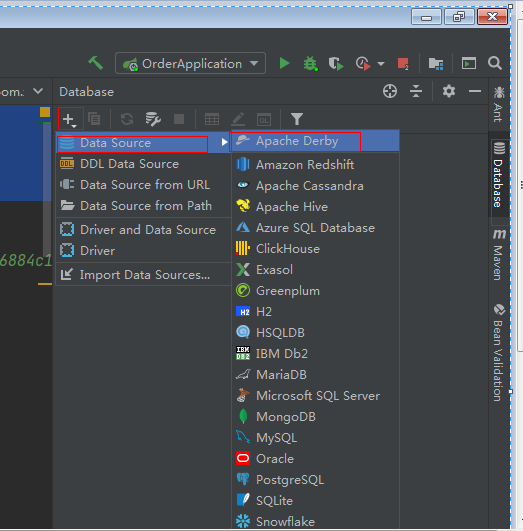Screen dimensions: 523x531
Task: Open Database panel settings gear icon
Action: (449, 91)
